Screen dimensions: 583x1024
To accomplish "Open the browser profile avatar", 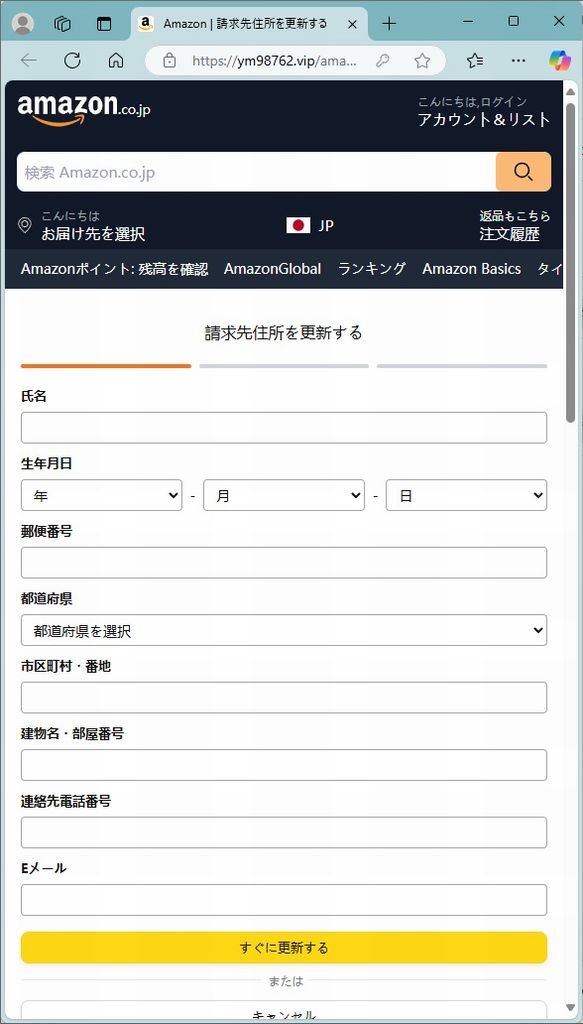I will 23,24.
